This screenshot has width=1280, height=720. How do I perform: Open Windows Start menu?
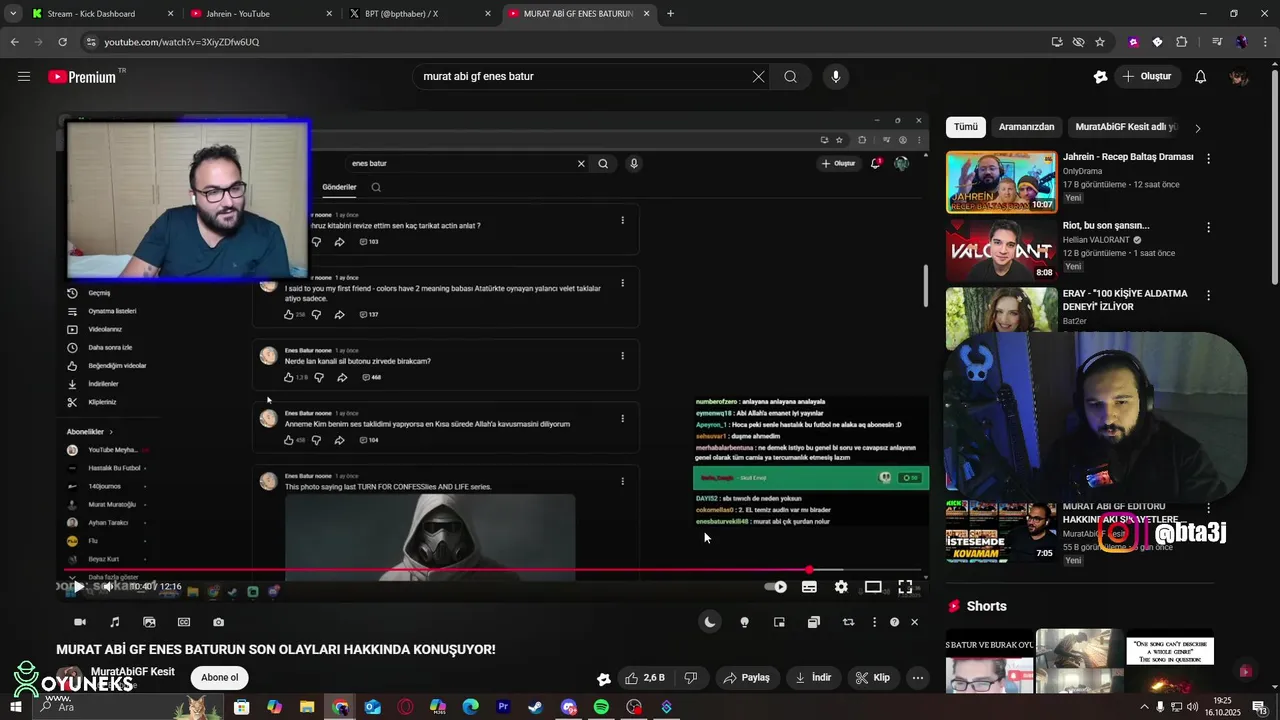pos(15,707)
